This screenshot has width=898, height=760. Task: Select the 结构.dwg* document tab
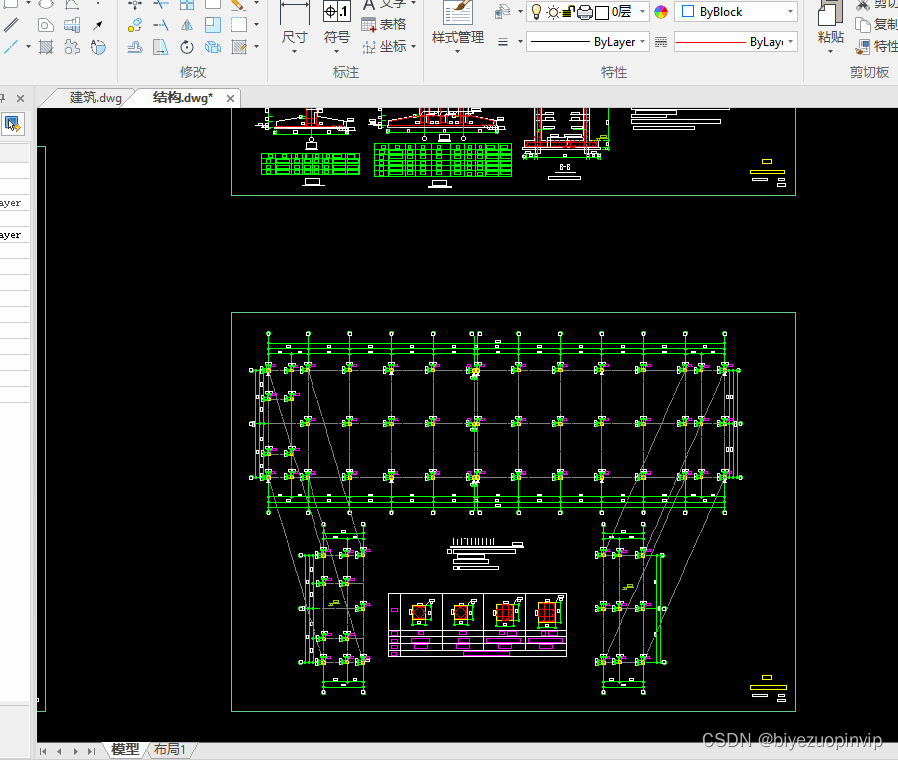click(182, 98)
